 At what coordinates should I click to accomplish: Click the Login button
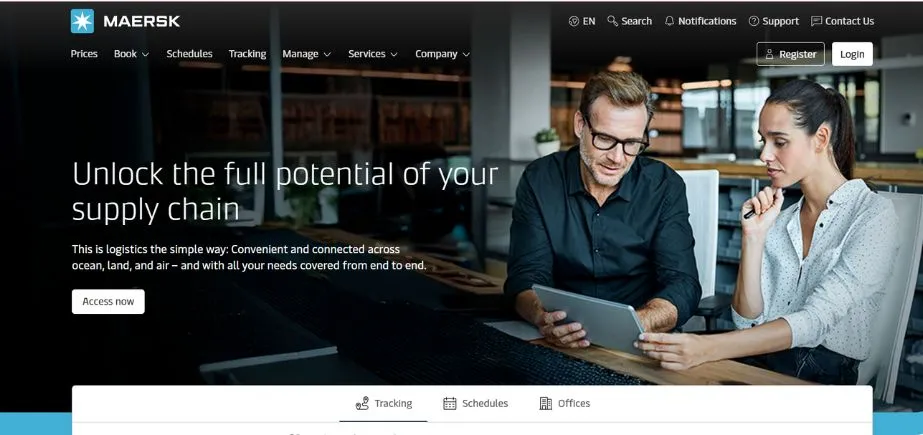point(852,54)
